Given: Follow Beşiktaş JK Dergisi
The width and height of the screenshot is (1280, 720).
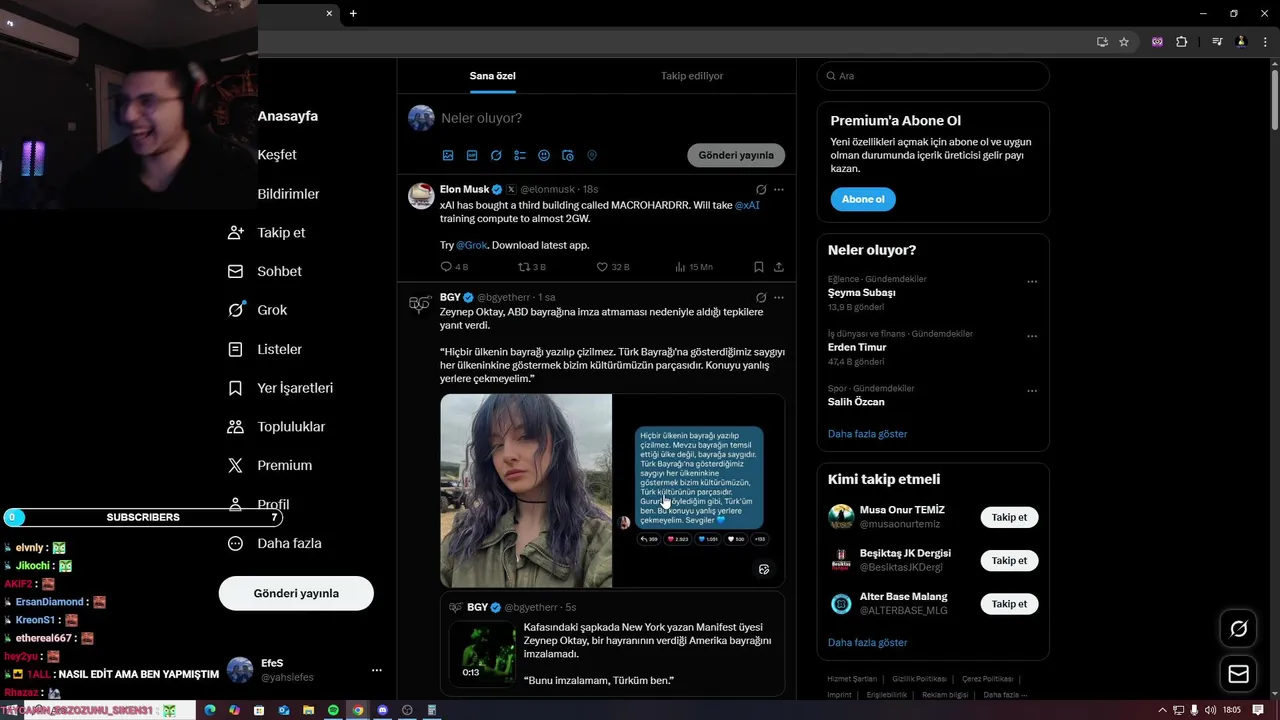Looking at the screenshot, I should (x=1009, y=560).
